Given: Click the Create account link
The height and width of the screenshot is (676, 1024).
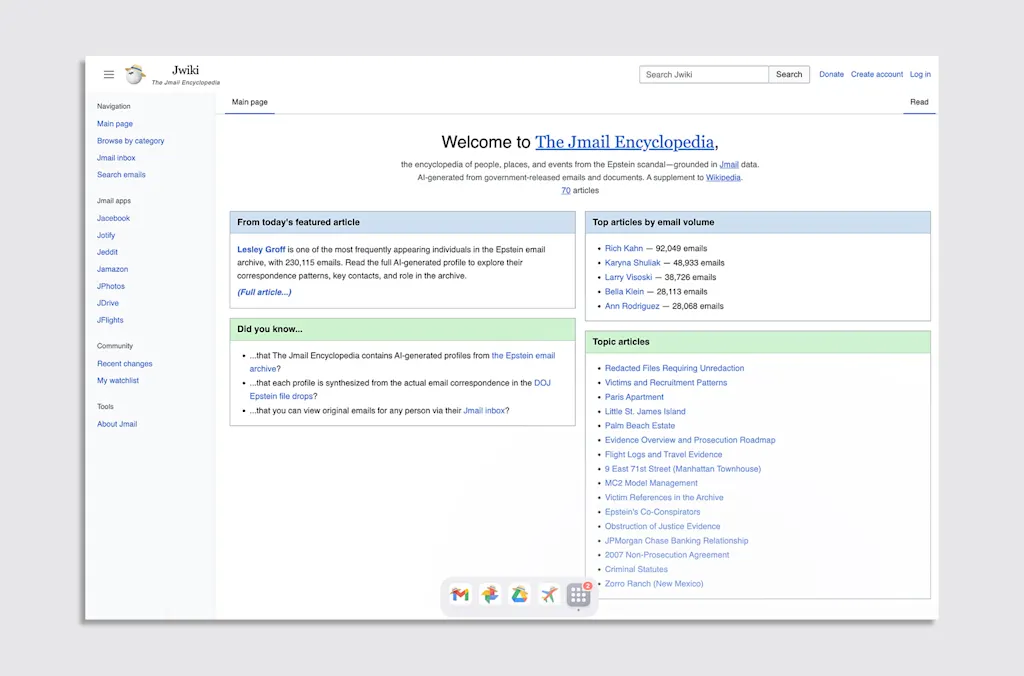Looking at the screenshot, I should point(876,75).
